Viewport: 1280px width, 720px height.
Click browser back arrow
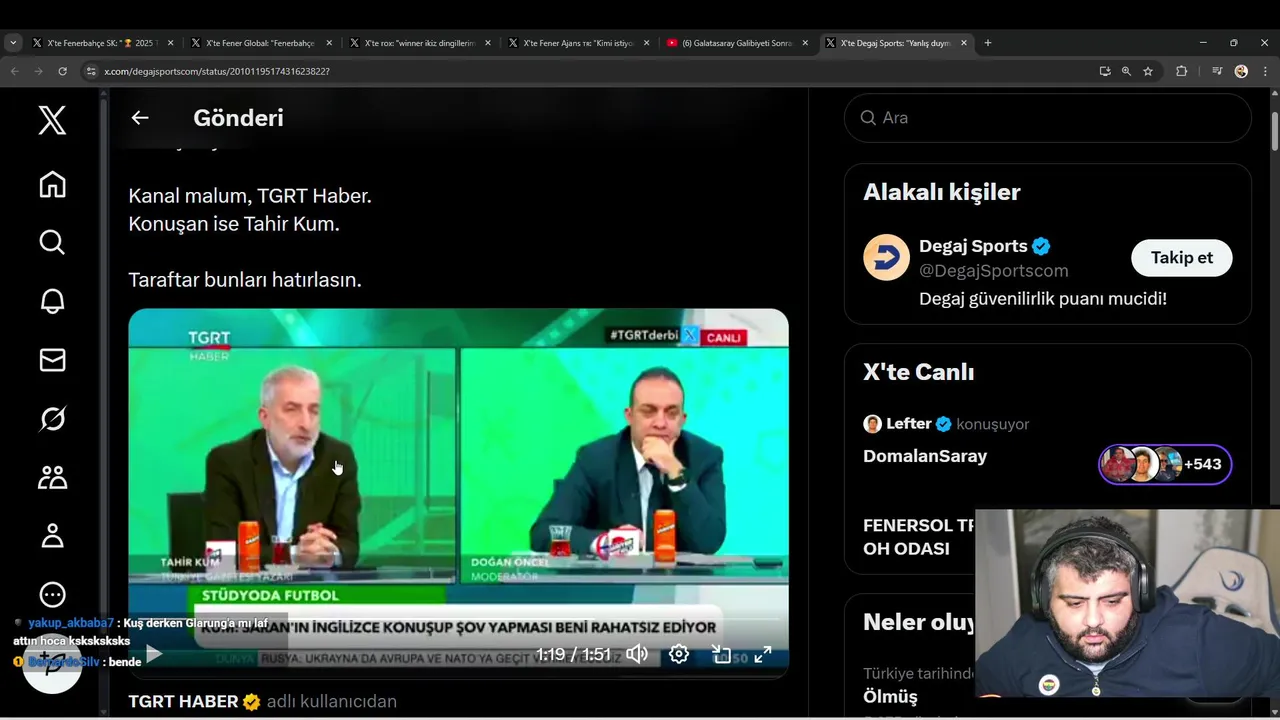pyautogui.click(x=14, y=71)
